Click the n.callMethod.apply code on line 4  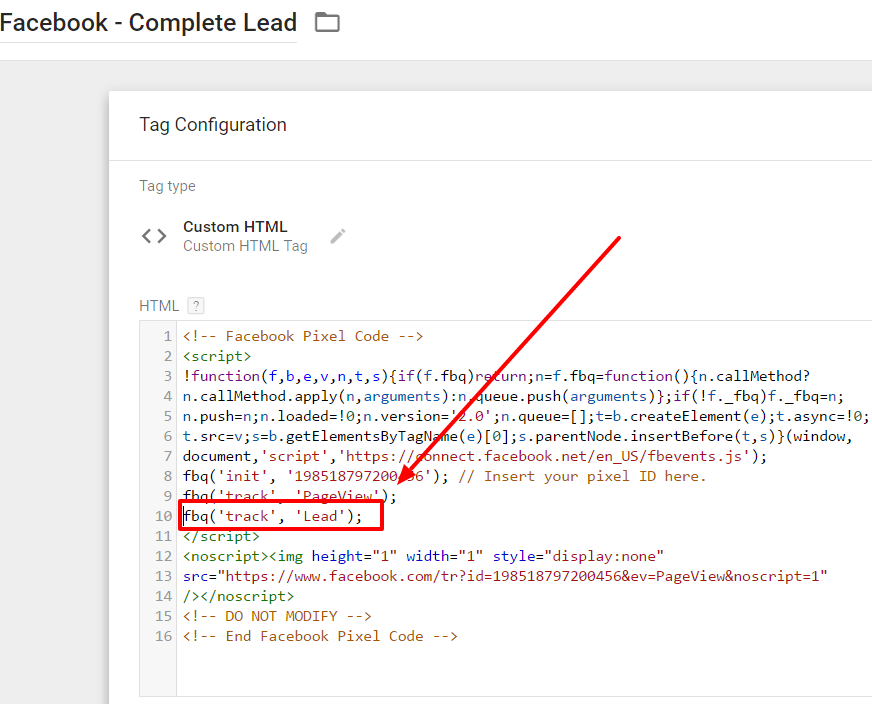tap(513, 396)
